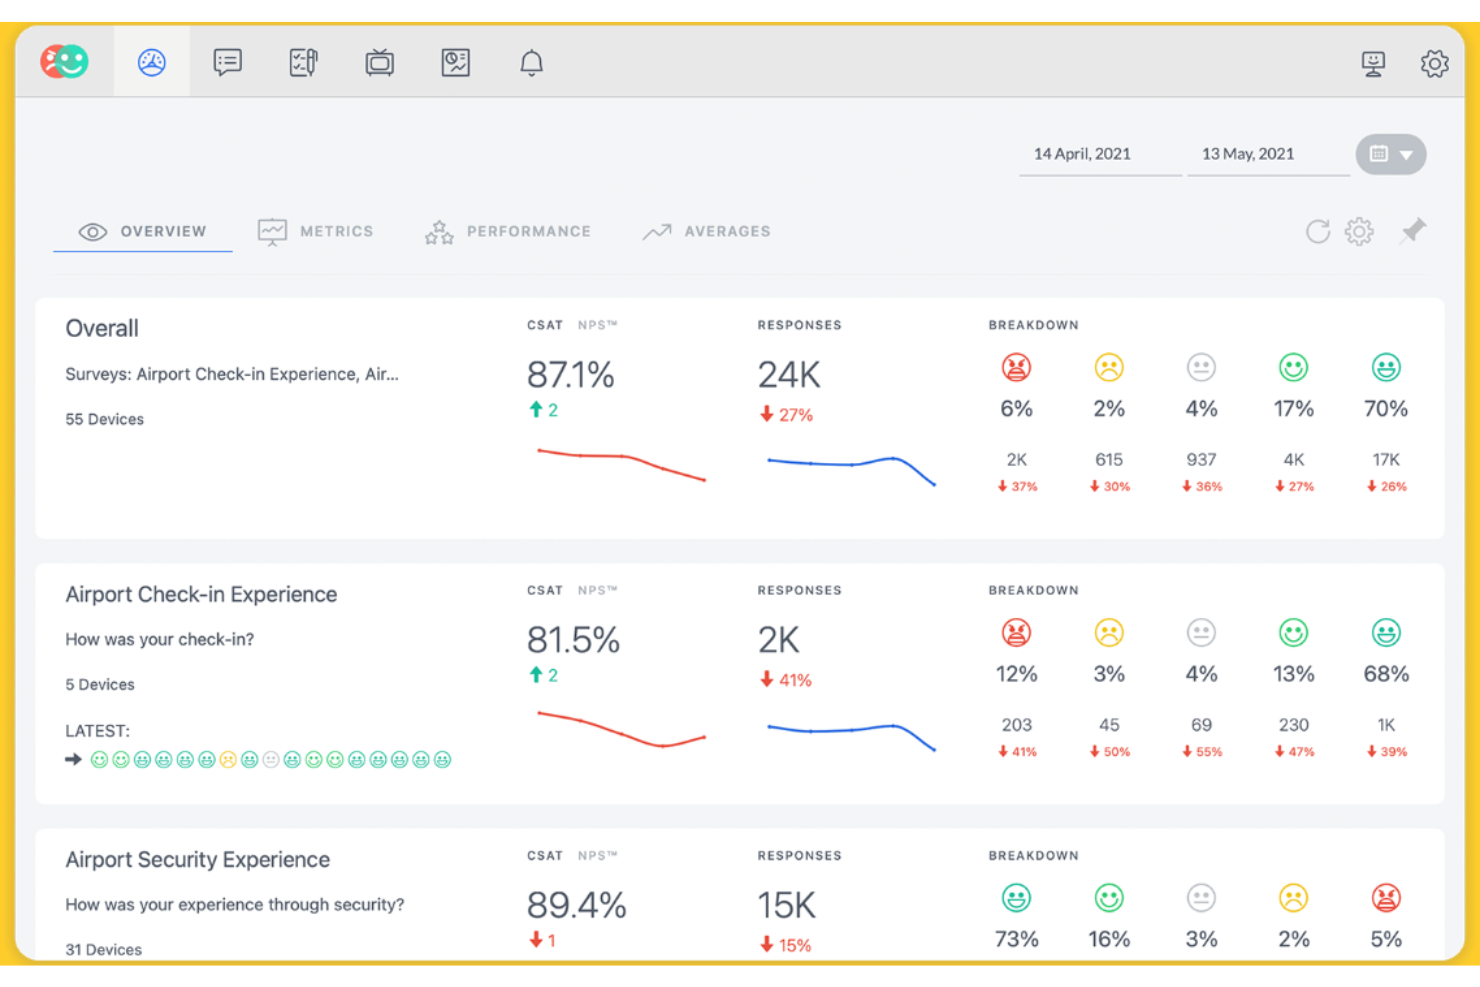Open the dashboard gauge view
Screen dimensions: 1480x987
click(x=151, y=61)
